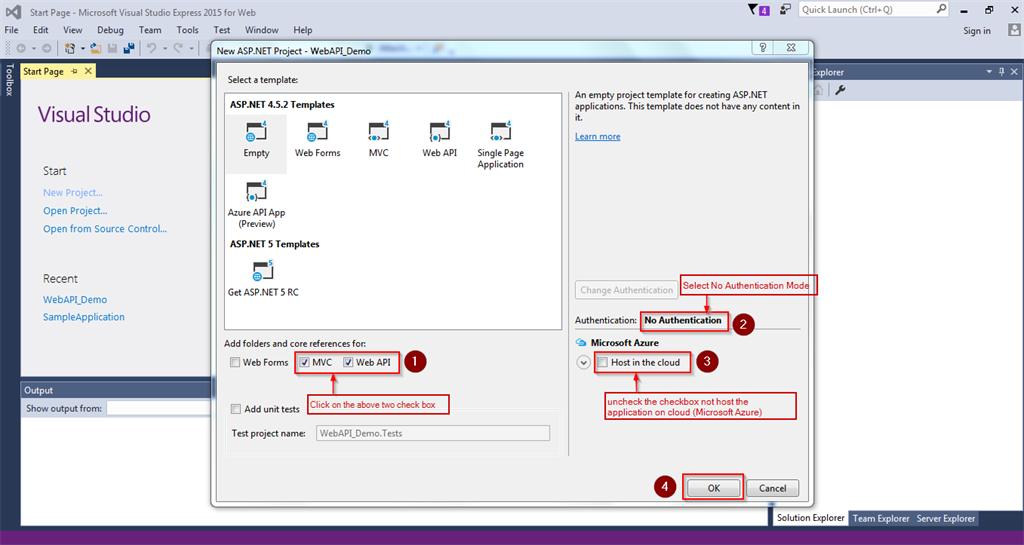The height and width of the screenshot is (545, 1024).
Task: Click the Save All toolbar icon
Action: pyautogui.click(x=129, y=48)
